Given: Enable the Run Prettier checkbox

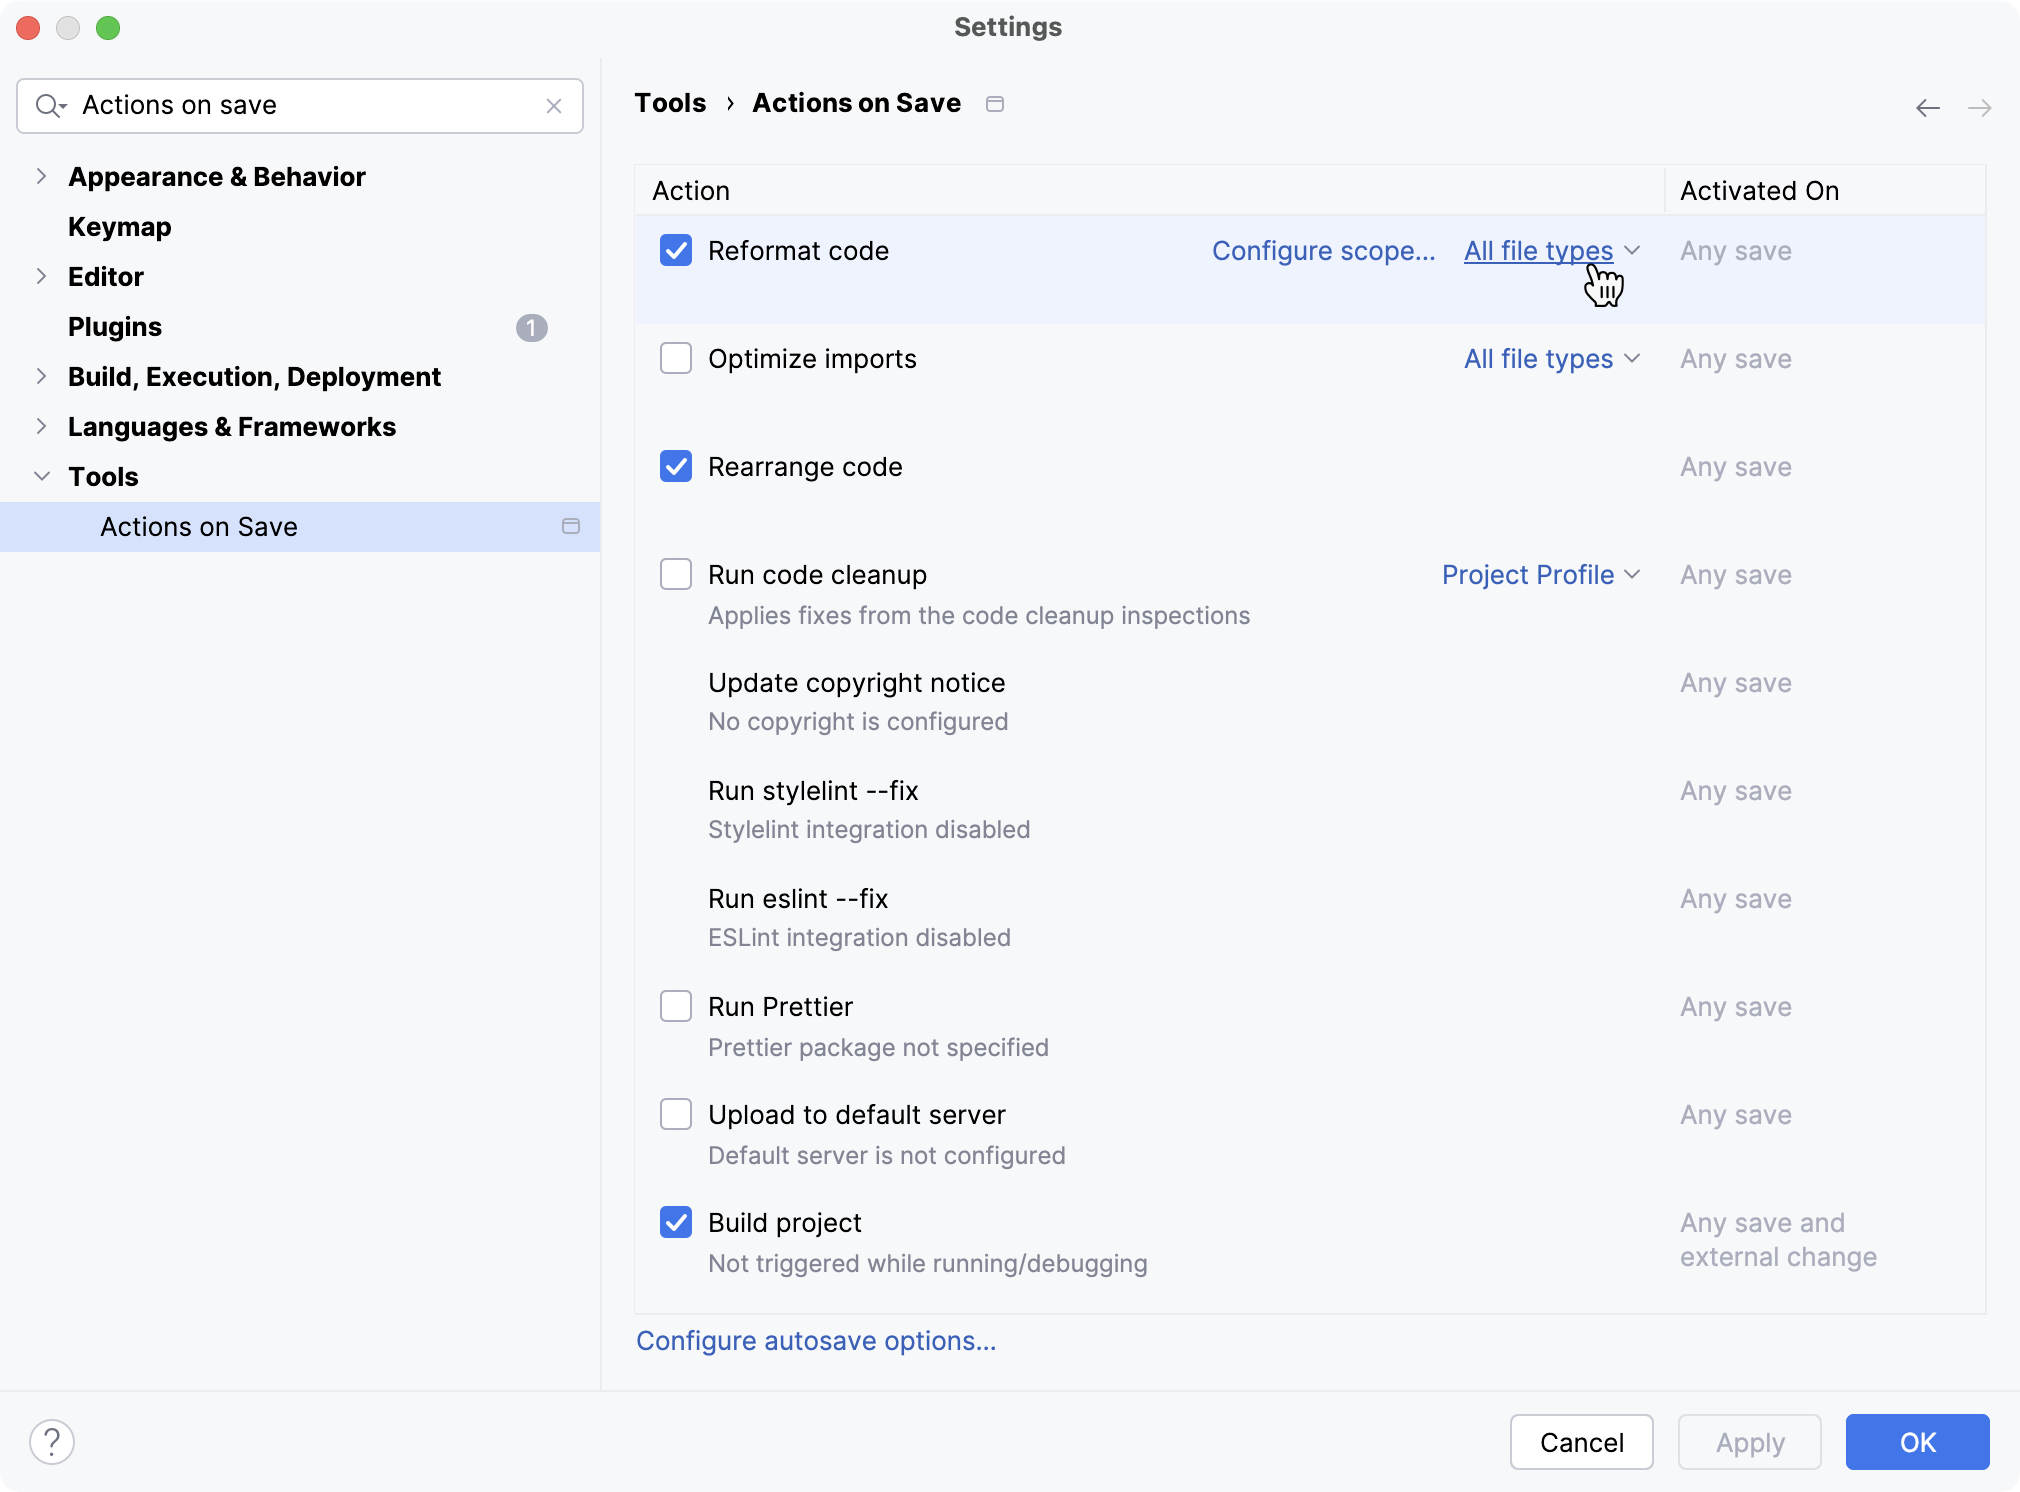Looking at the screenshot, I should click(675, 1006).
